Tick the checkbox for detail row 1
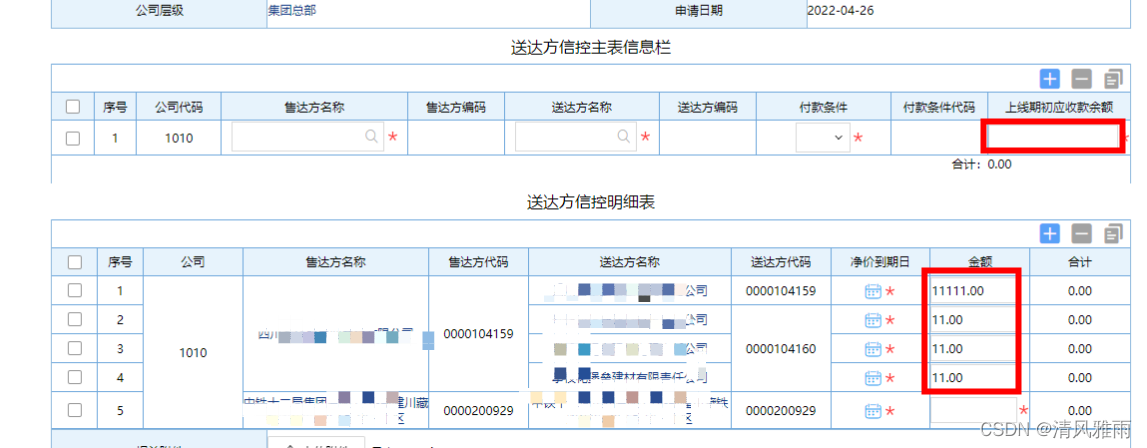Image resolution: width=1147 pixels, height=448 pixels. coord(75,291)
